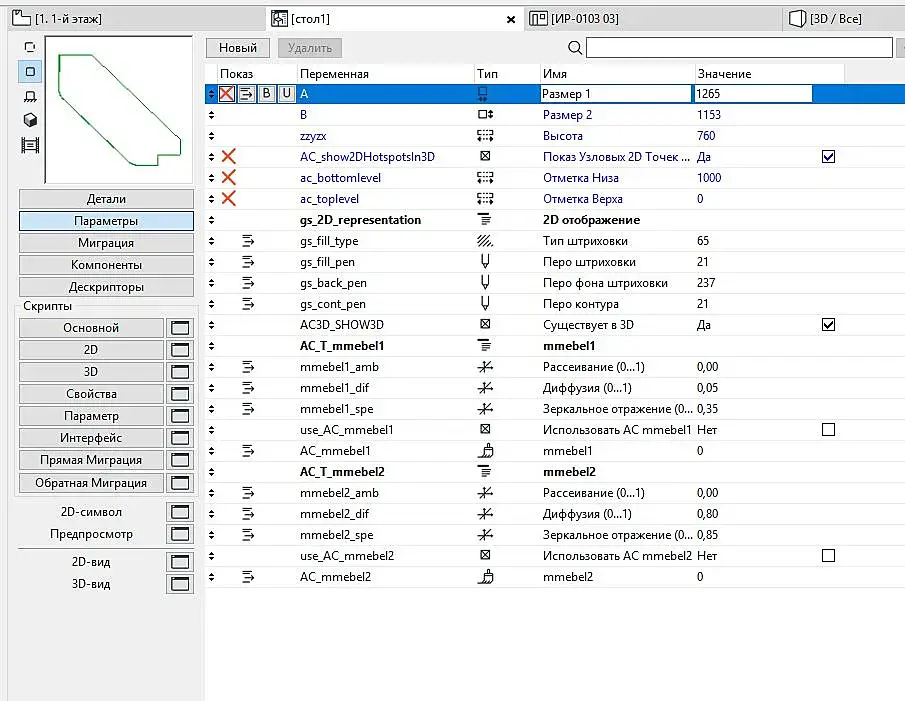This screenshot has width=905, height=701.
Task: Click the search magnifier icon
Action: tap(575, 48)
